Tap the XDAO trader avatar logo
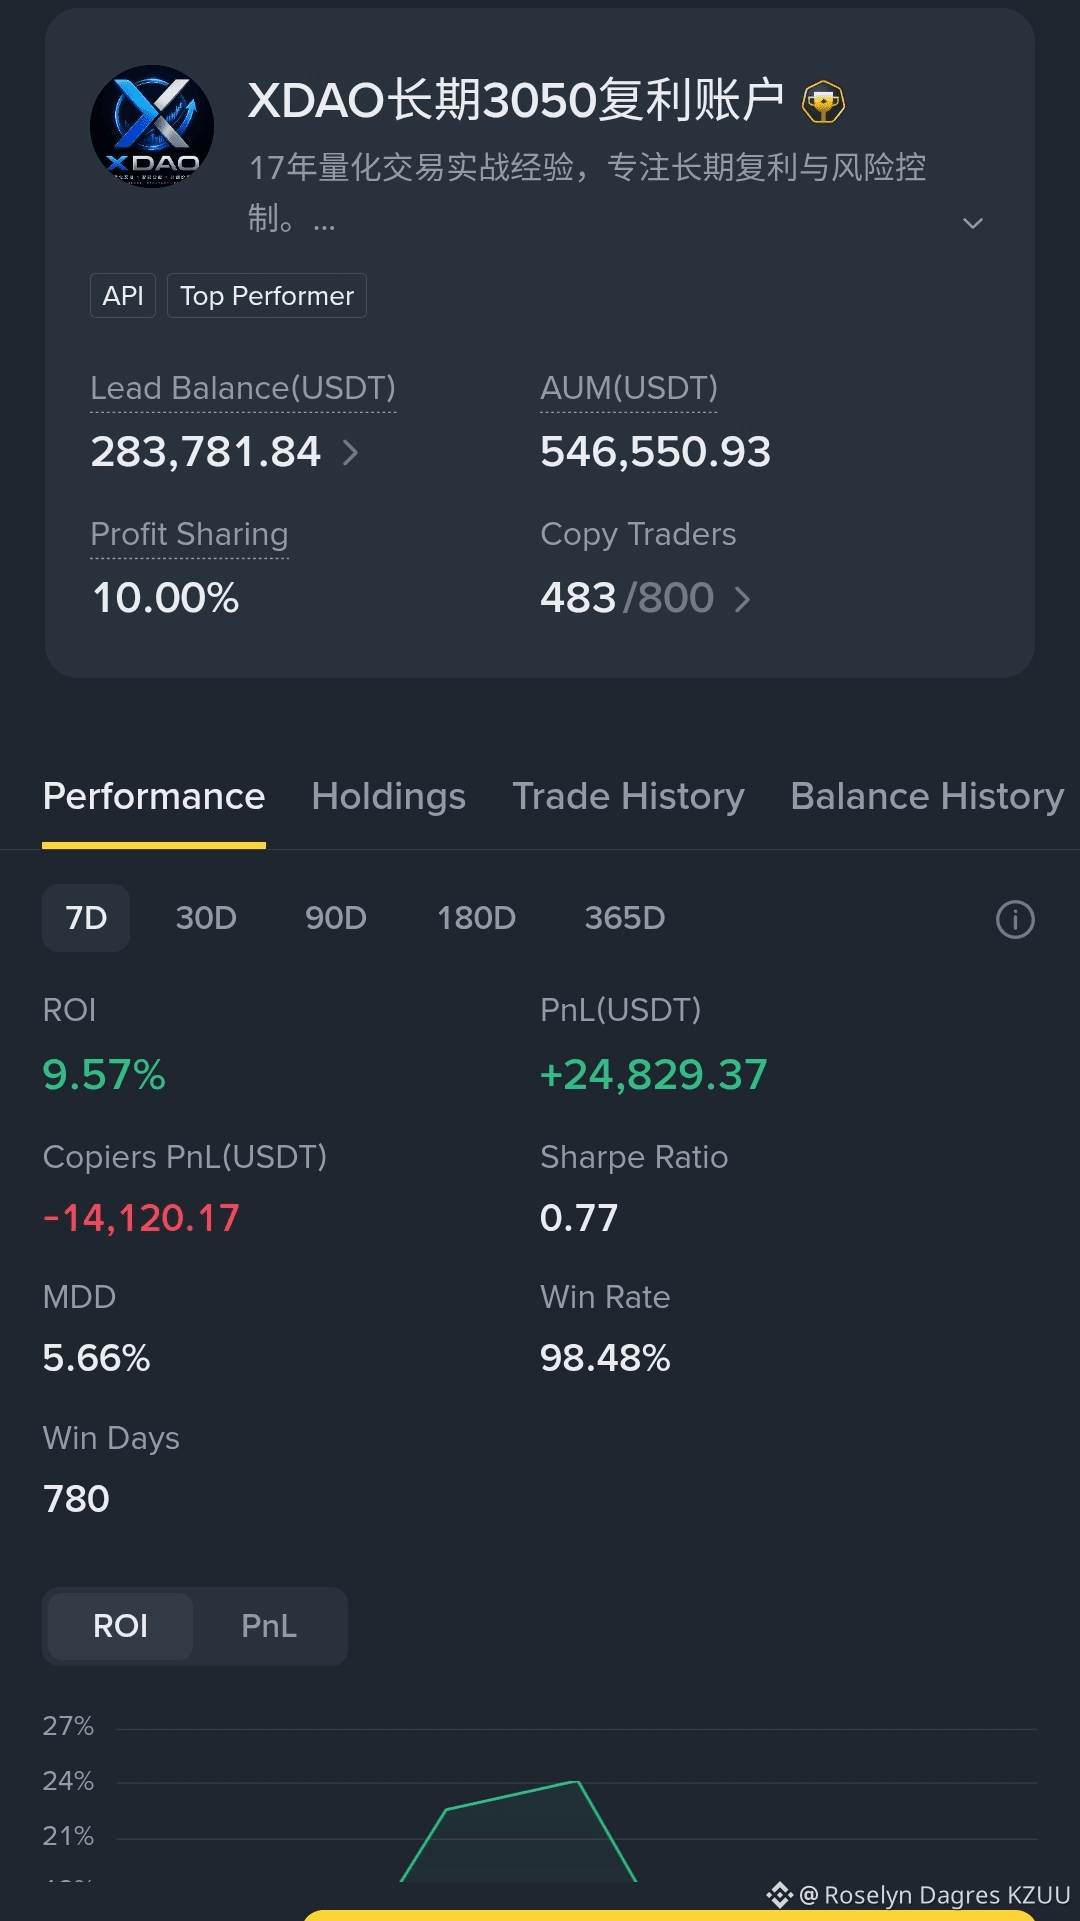Image resolution: width=1080 pixels, height=1921 pixels. (152, 126)
